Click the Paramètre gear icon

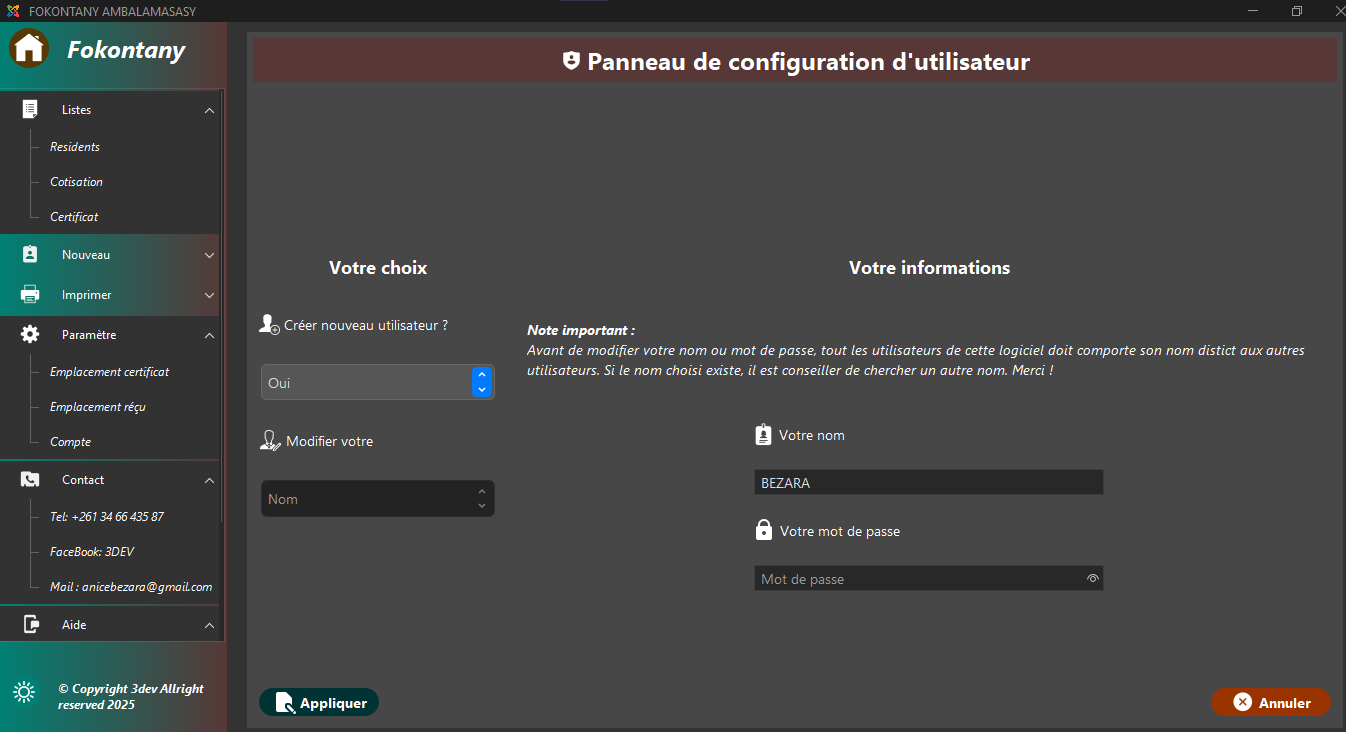pos(30,335)
